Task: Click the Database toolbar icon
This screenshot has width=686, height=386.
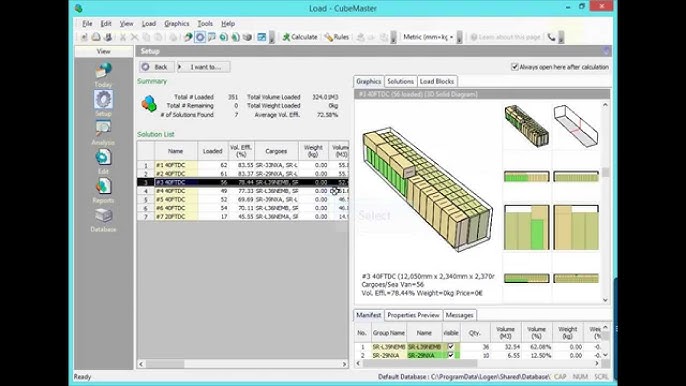Action: (x=247, y=37)
